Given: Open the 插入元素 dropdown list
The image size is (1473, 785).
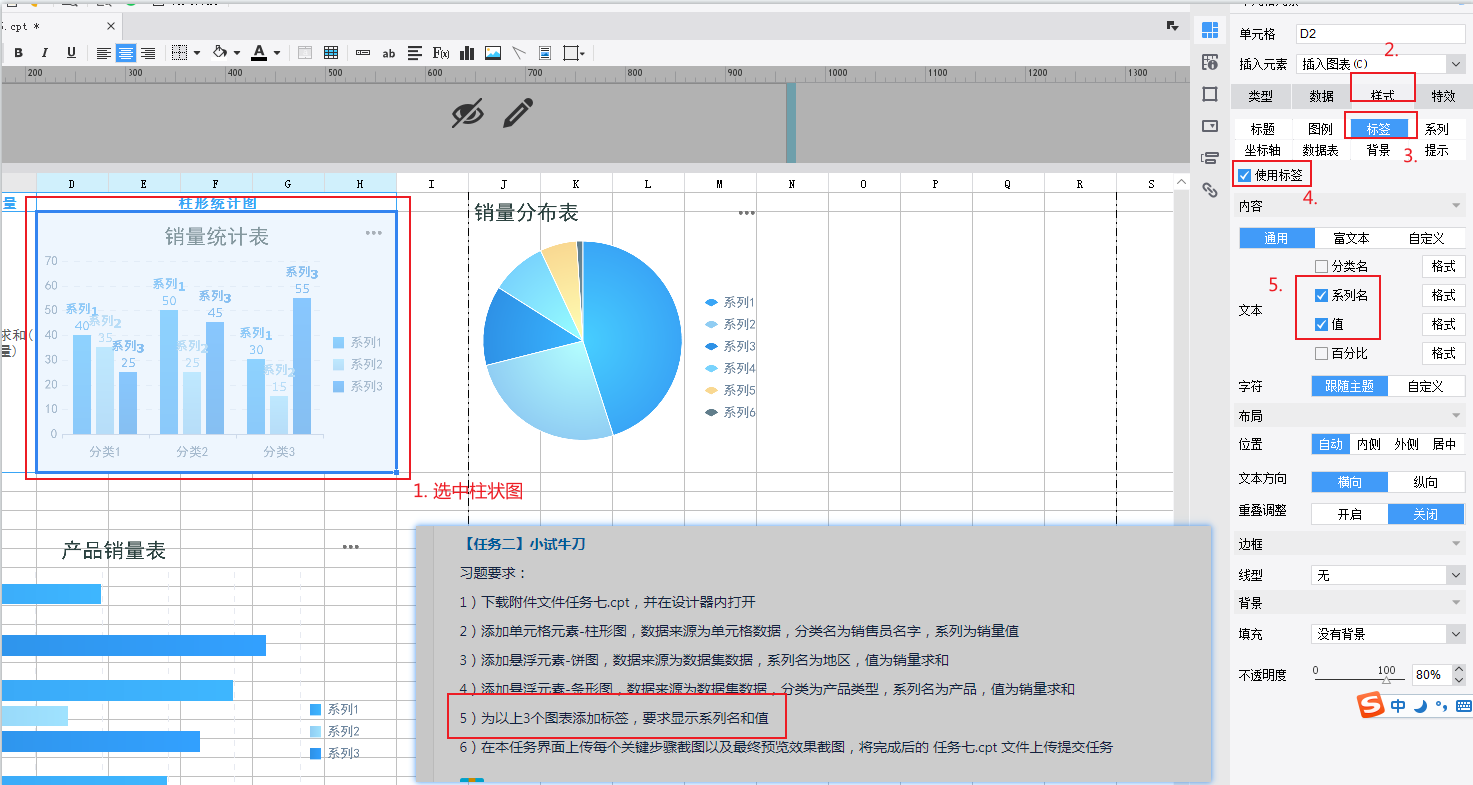Looking at the screenshot, I should pos(1454,64).
